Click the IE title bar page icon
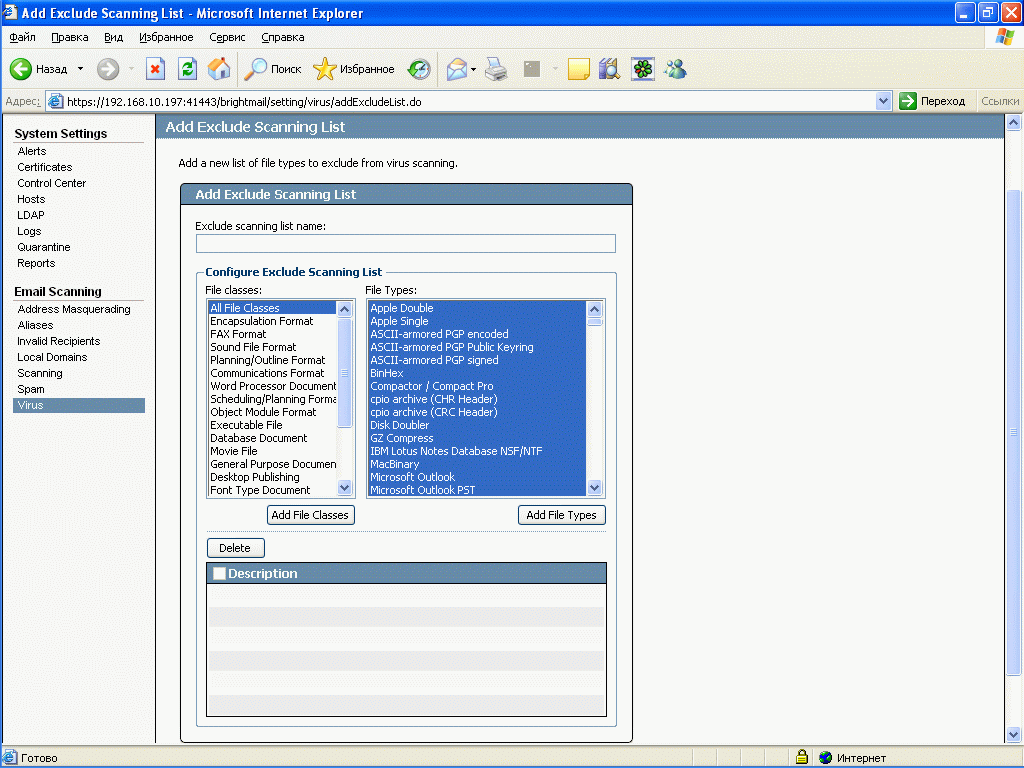Viewport: 1024px width, 768px height. click(10, 12)
